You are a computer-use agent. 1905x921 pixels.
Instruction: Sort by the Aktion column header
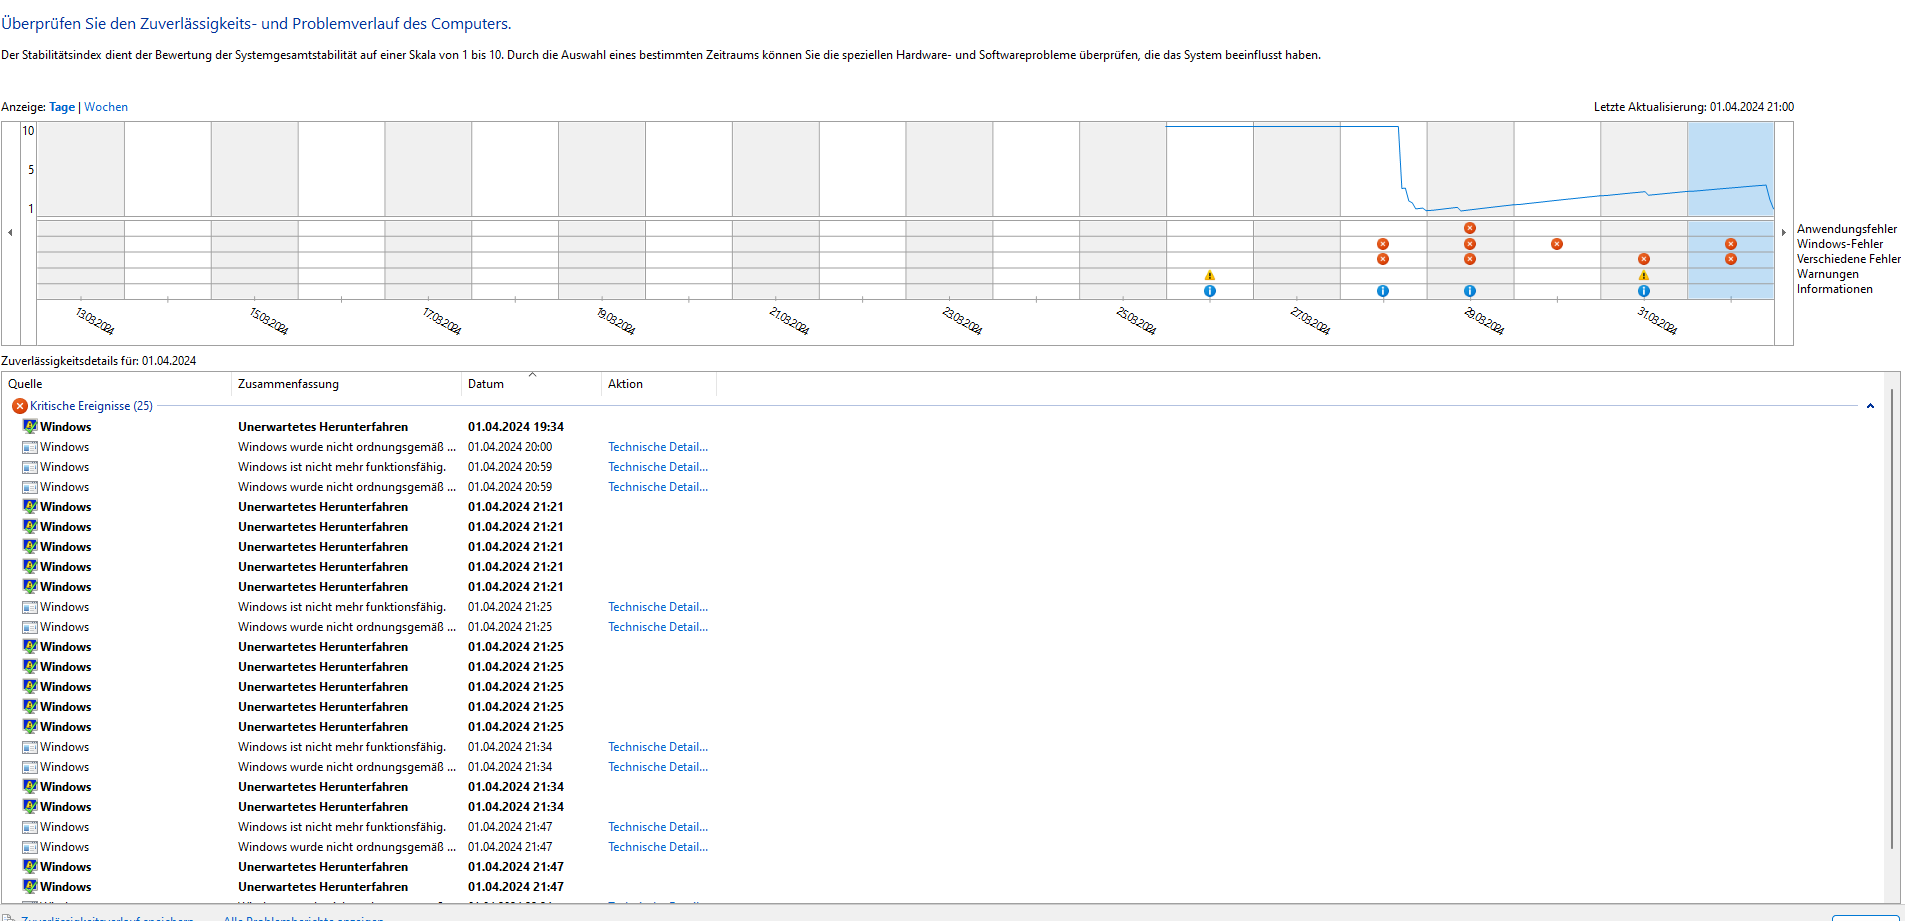pyautogui.click(x=659, y=384)
